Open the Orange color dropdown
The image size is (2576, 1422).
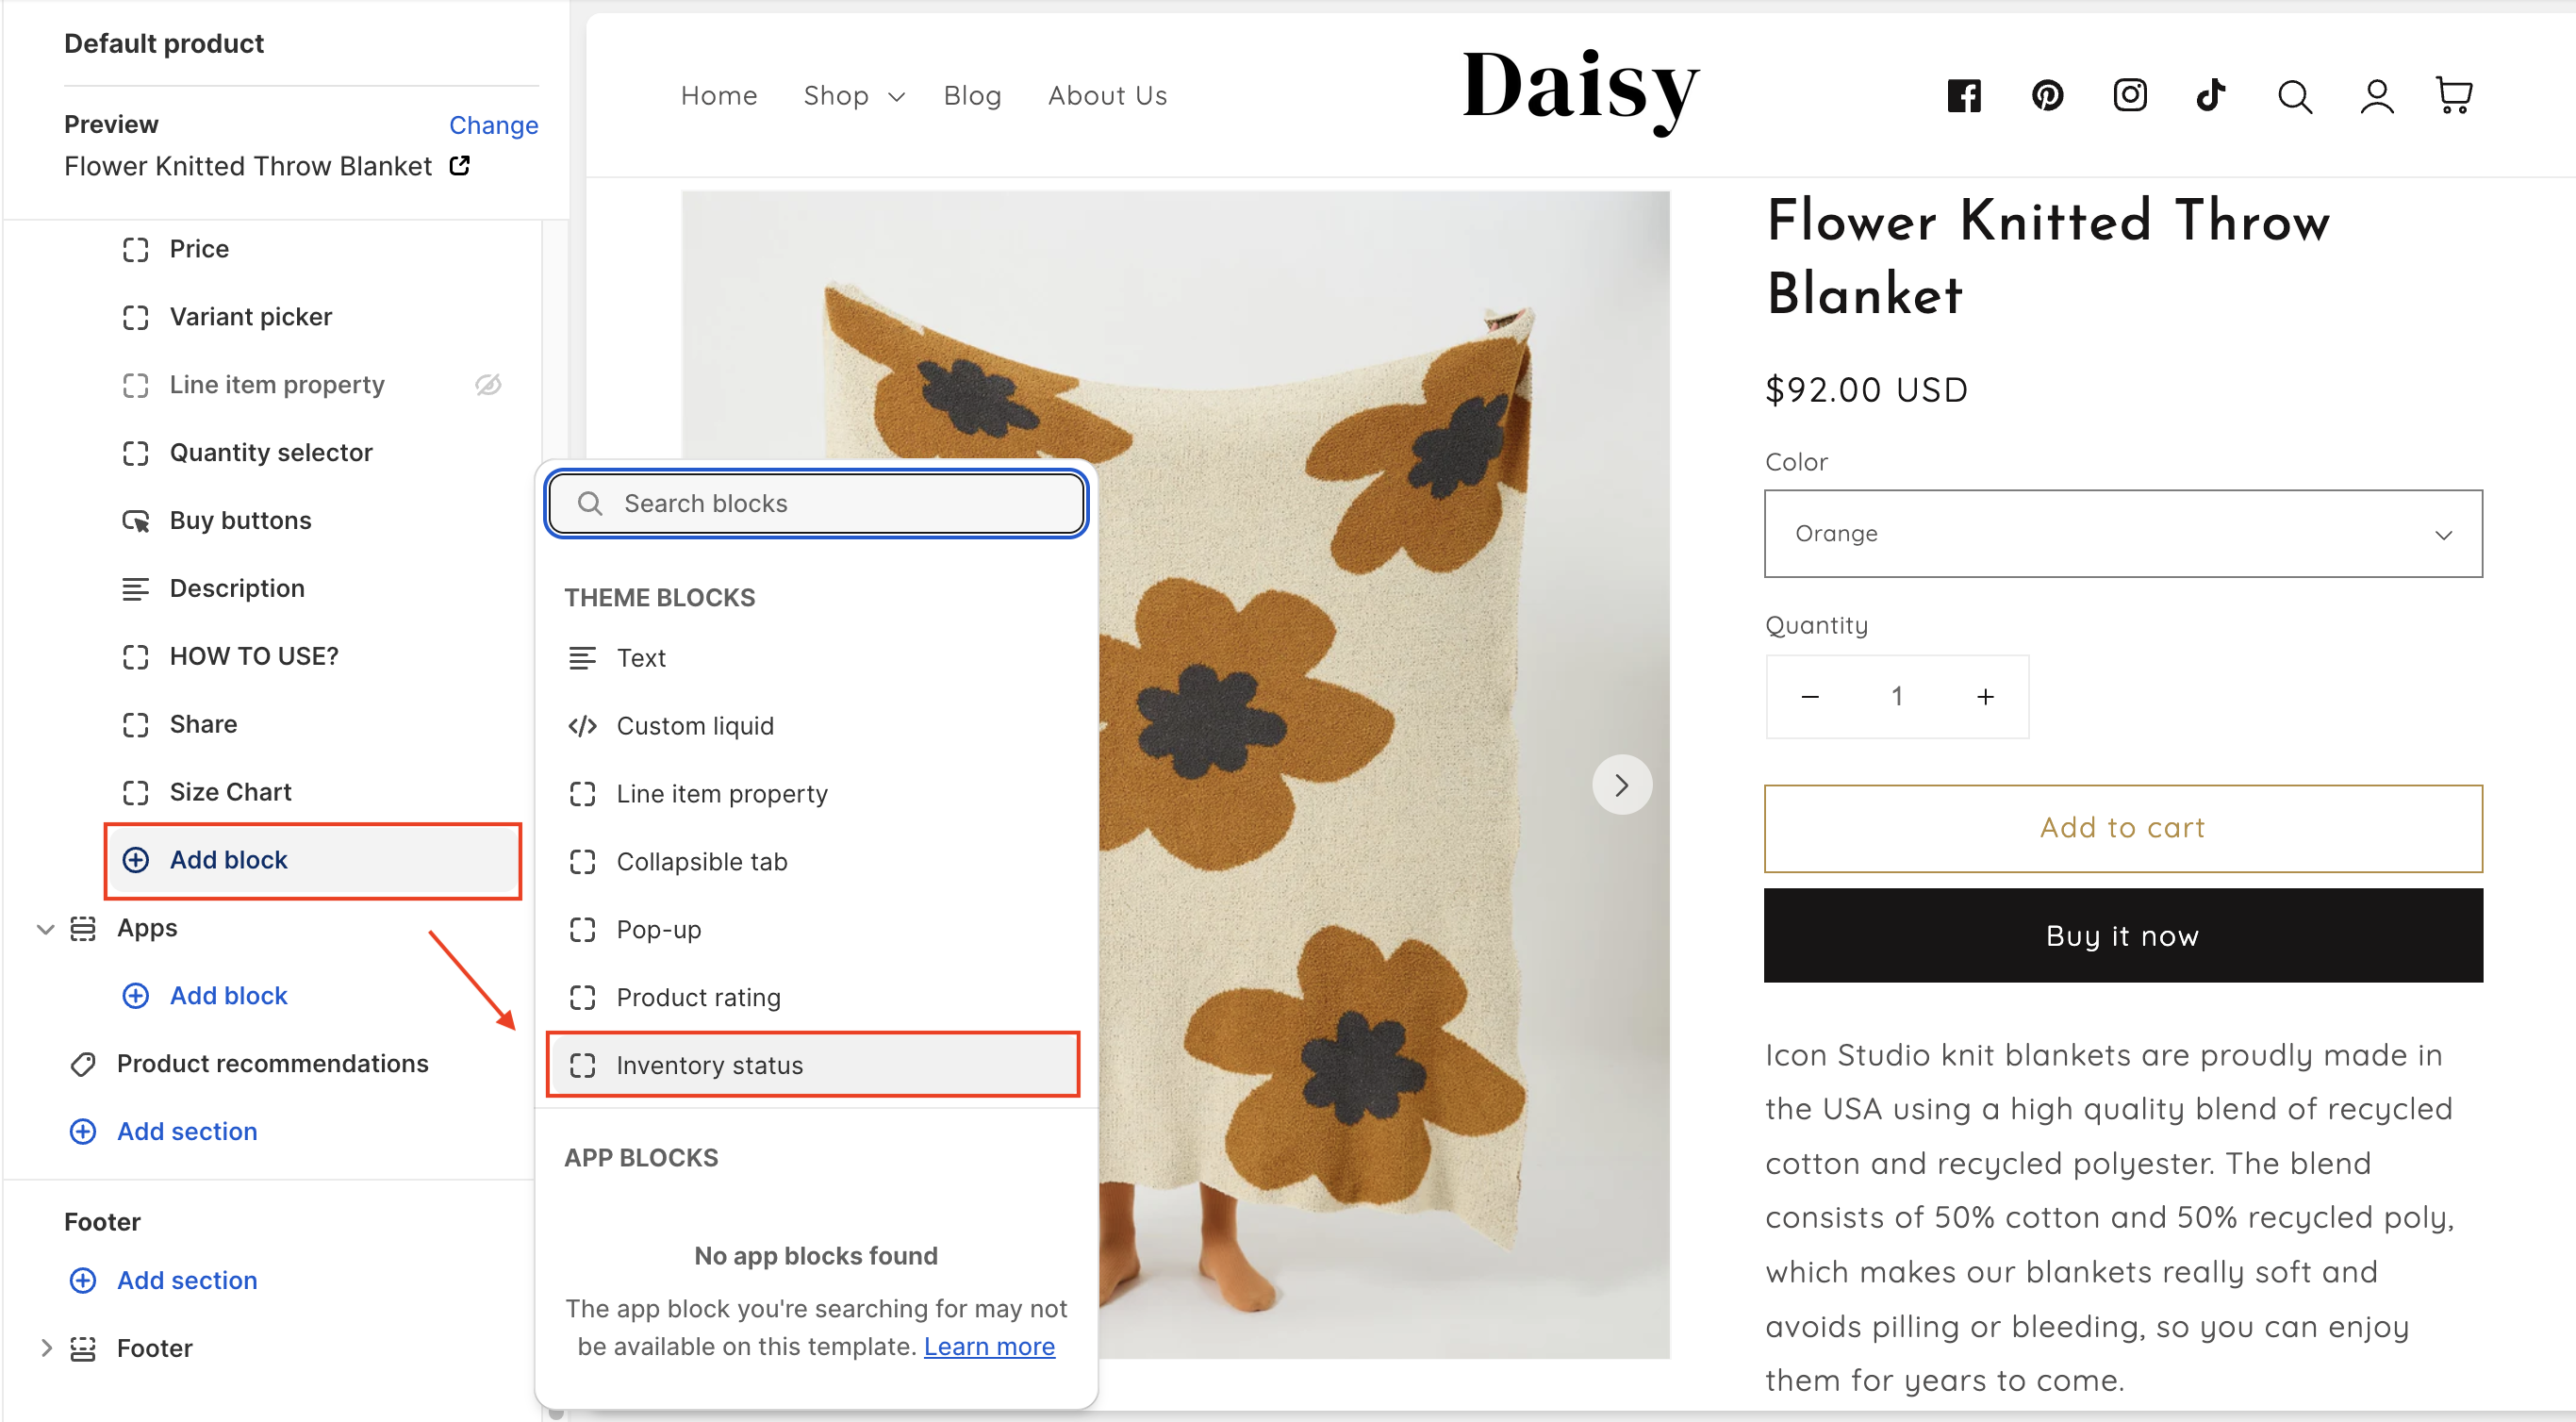2122,534
